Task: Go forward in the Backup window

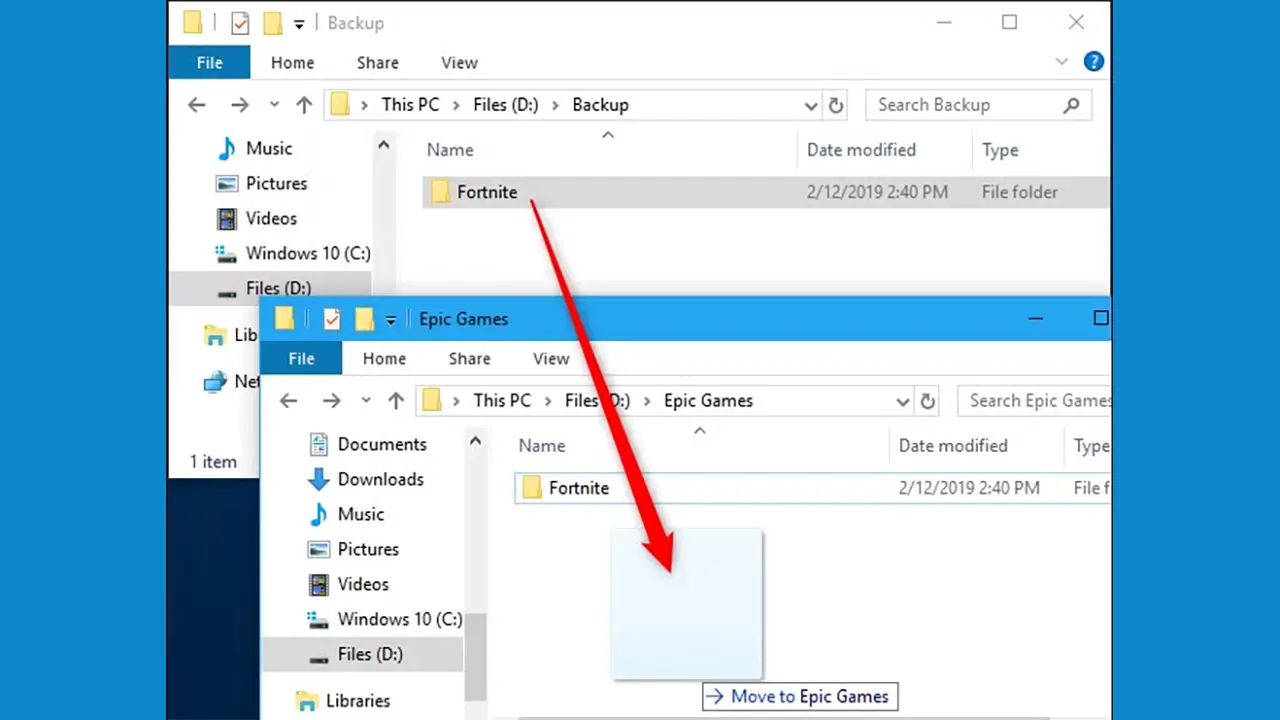Action: pyautogui.click(x=240, y=105)
